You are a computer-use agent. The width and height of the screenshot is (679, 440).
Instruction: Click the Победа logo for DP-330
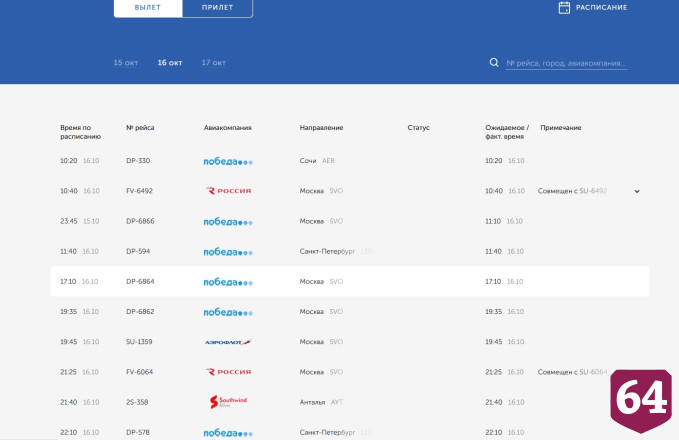[228, 162]
